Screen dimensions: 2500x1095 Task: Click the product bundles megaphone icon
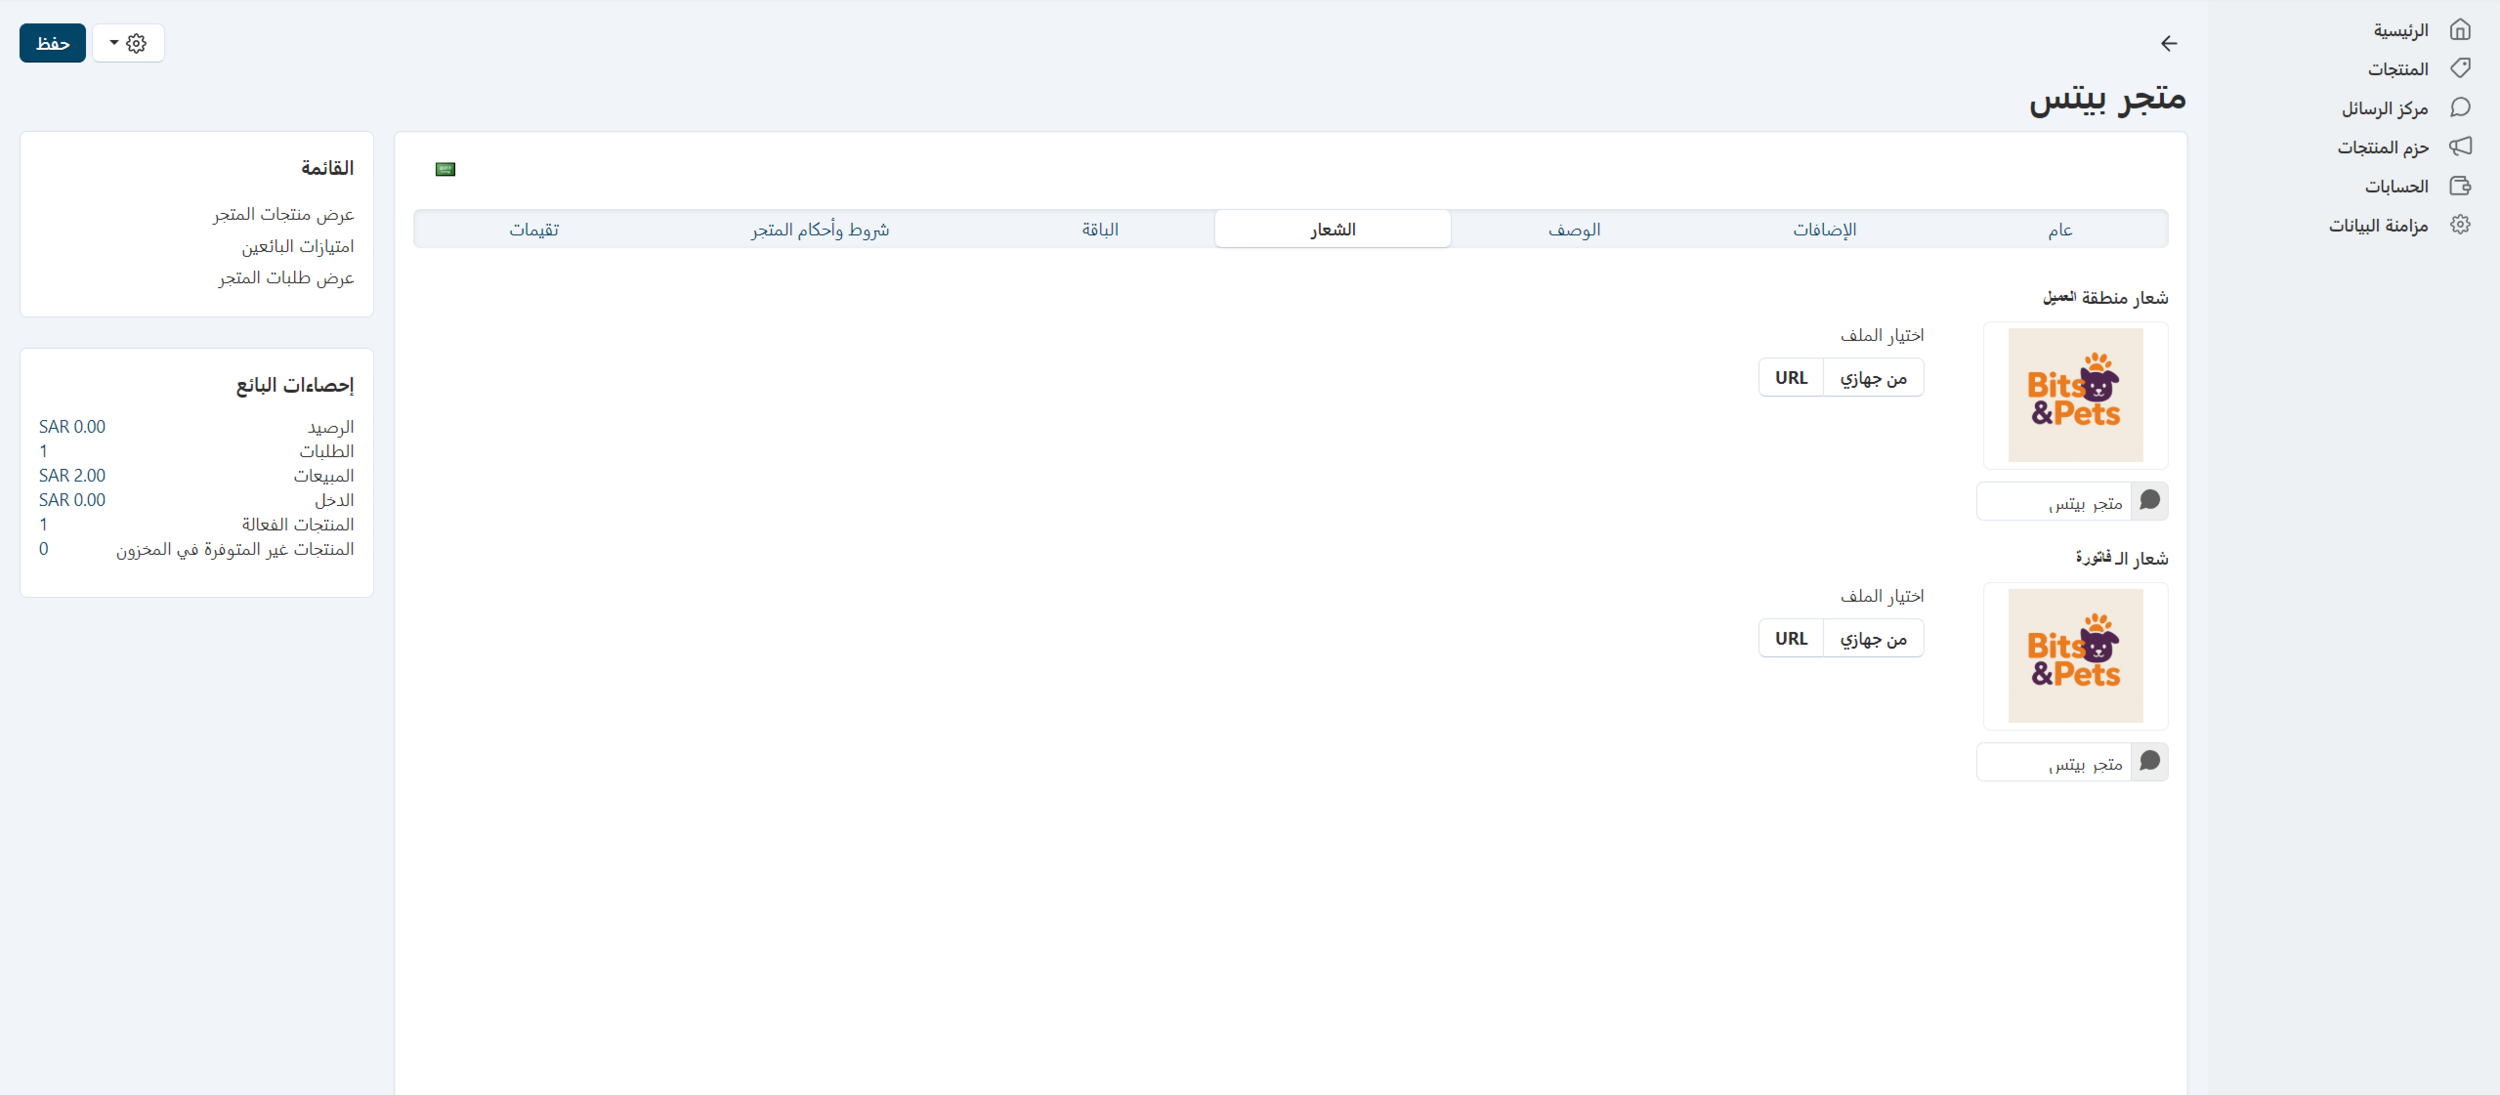point(2460,146)
